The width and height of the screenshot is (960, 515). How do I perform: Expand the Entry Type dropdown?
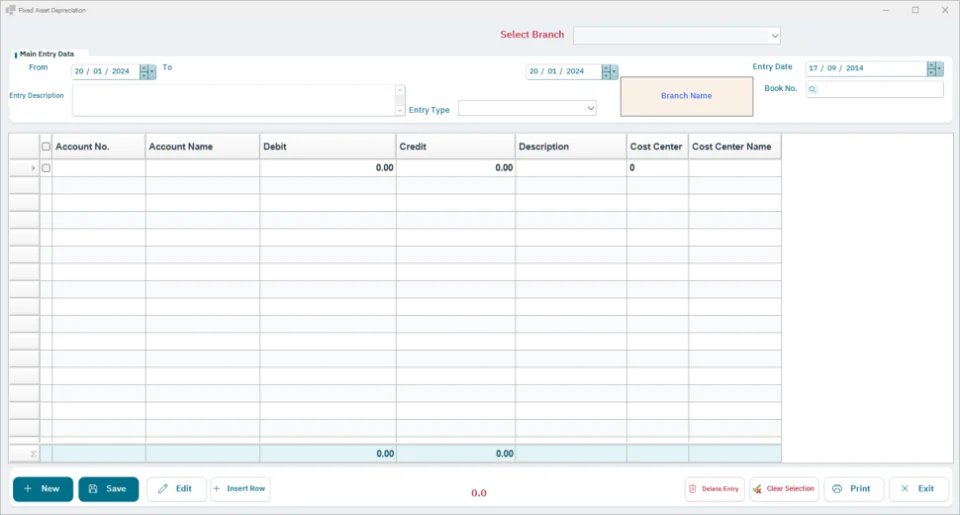(590, 108)
